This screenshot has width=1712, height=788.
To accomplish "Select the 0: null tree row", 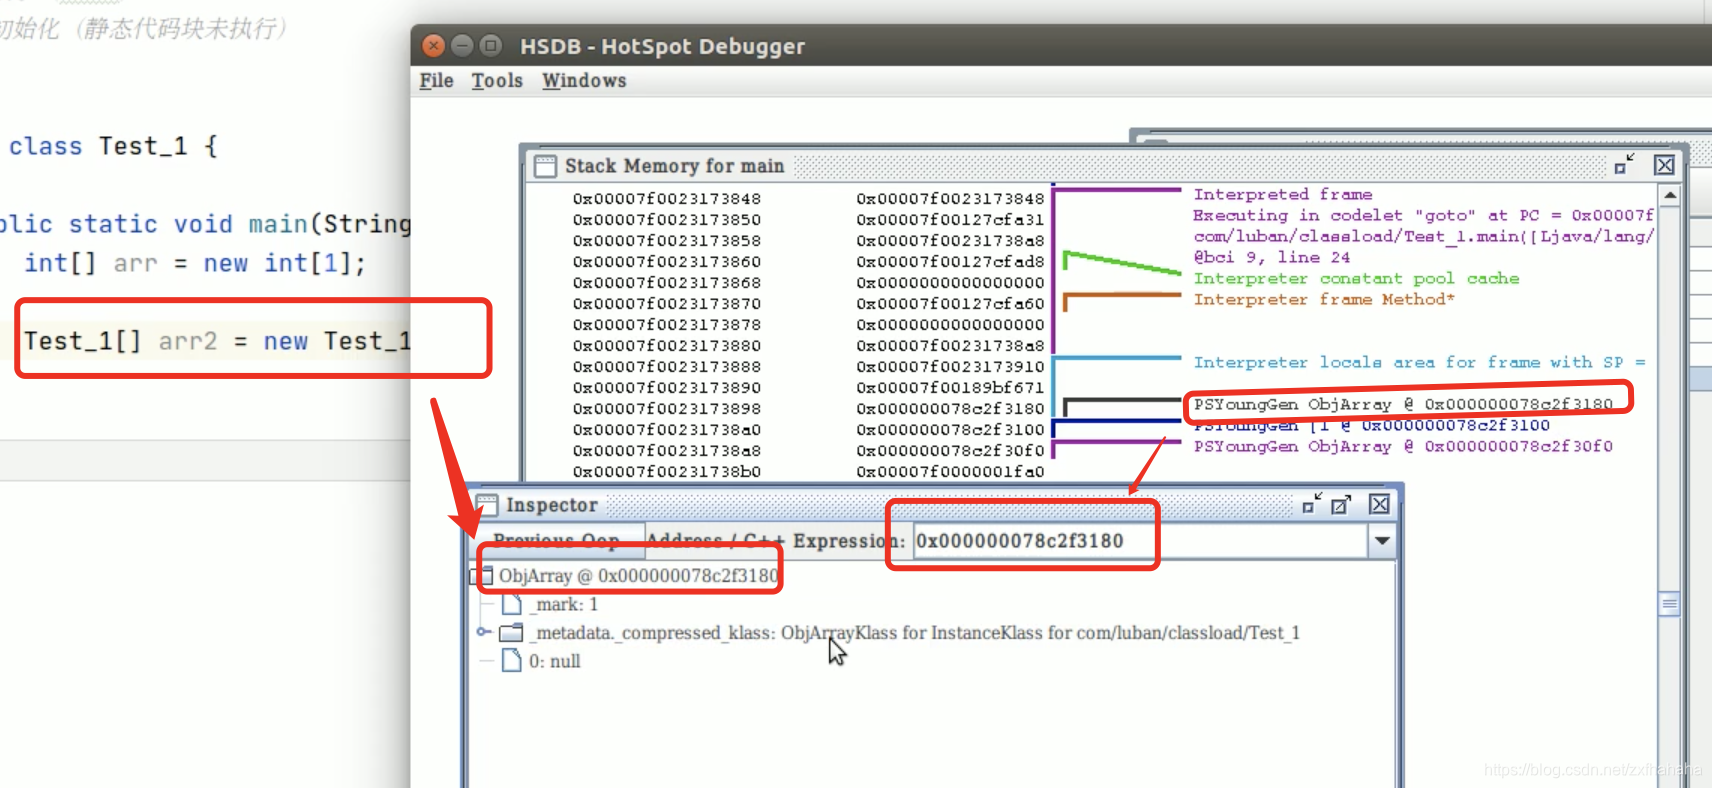I will [x=554, y=661].
